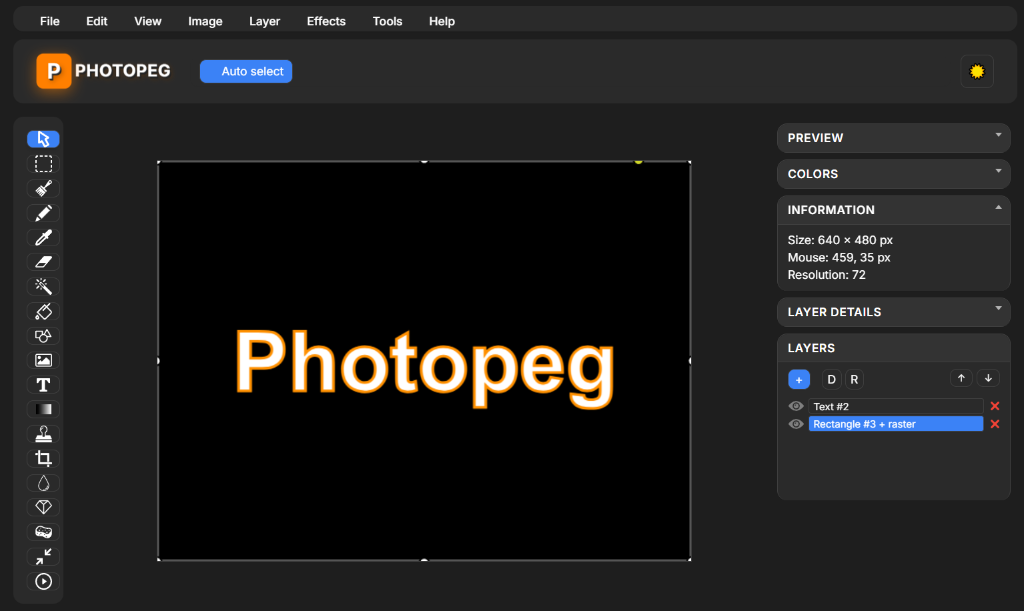Pick the Eyedropper tool
The height and width of the screenshot is (611, 1024).
pyautogui.click(x=43, y=237)
